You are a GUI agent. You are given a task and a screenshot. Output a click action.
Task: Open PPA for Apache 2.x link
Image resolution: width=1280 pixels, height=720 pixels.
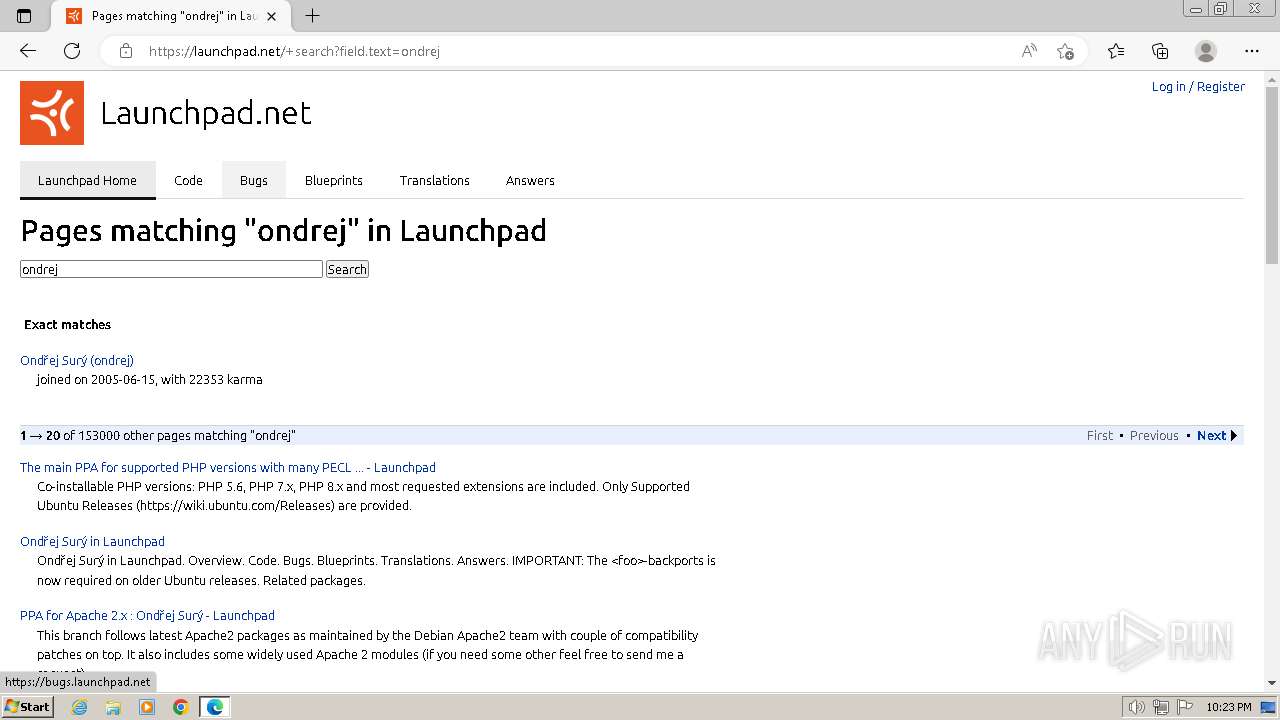coord(147,616)
